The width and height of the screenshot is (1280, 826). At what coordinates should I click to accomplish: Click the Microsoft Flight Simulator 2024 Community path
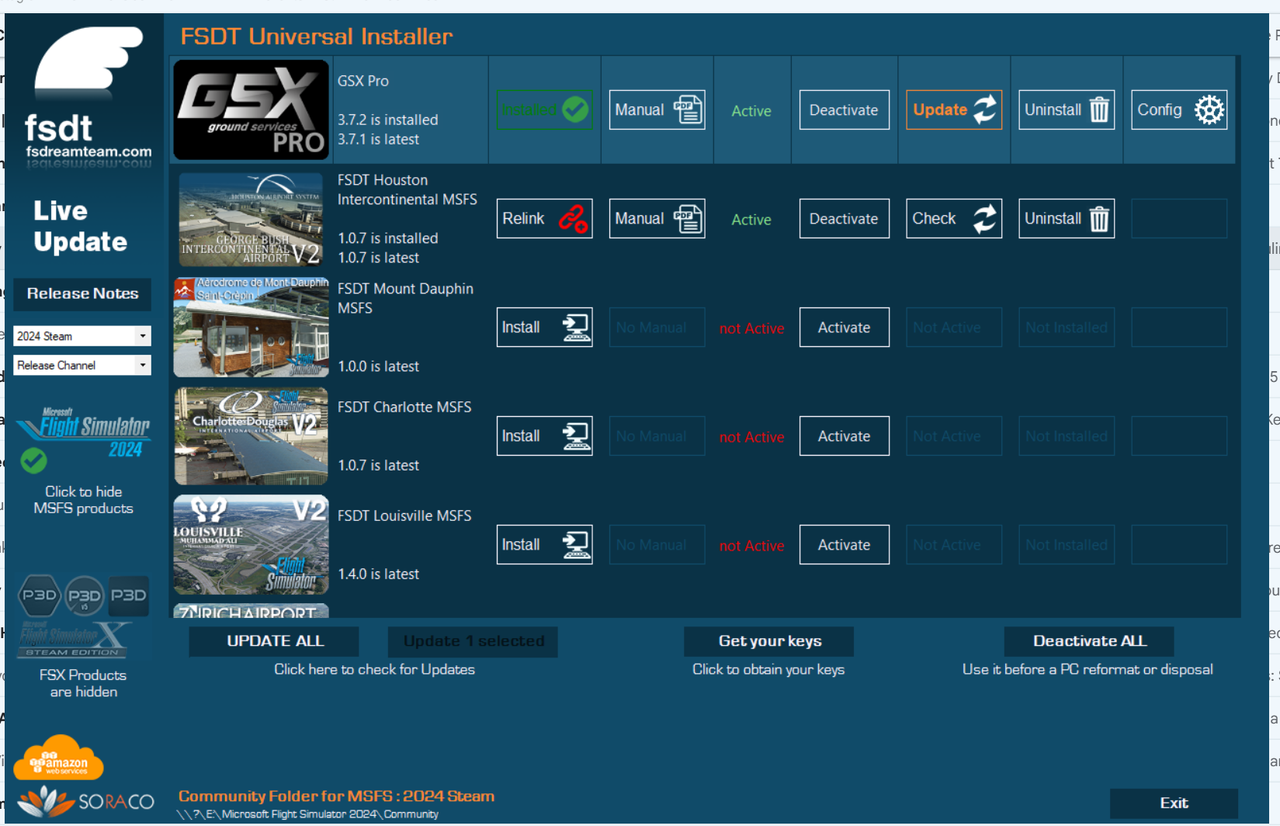coord(308,814)
